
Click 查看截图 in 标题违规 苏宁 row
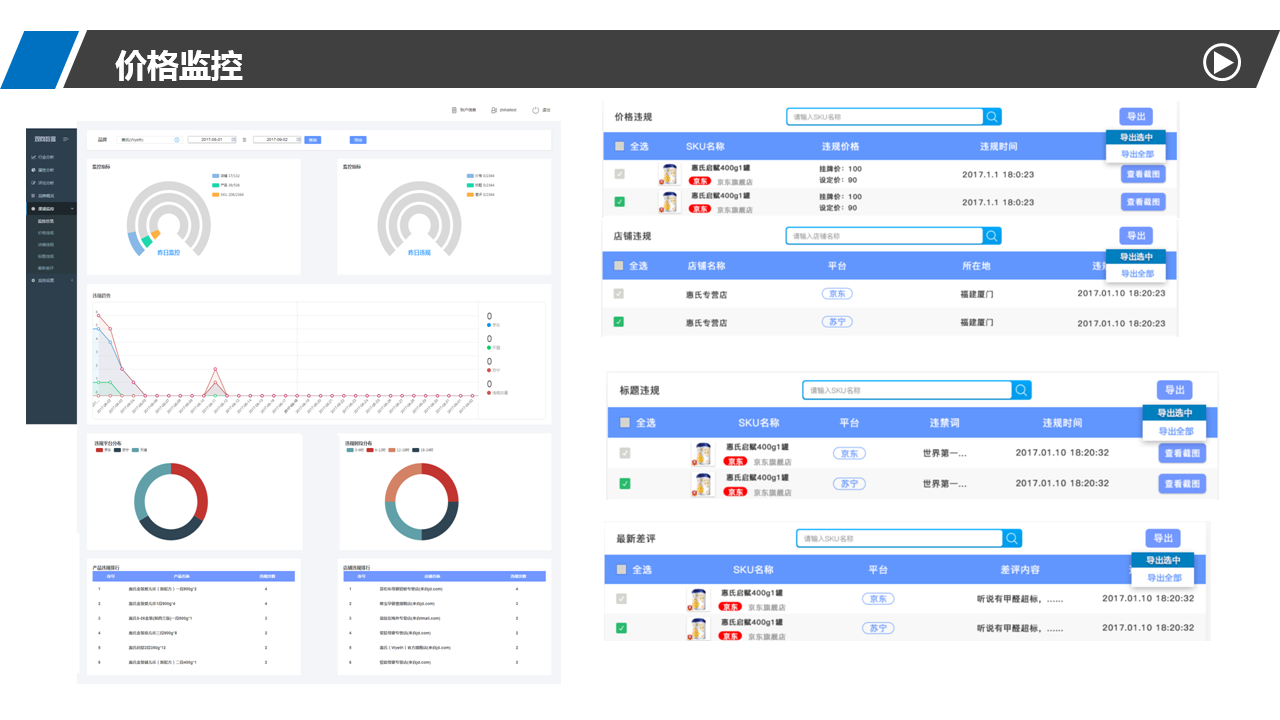pos(1183,484)
